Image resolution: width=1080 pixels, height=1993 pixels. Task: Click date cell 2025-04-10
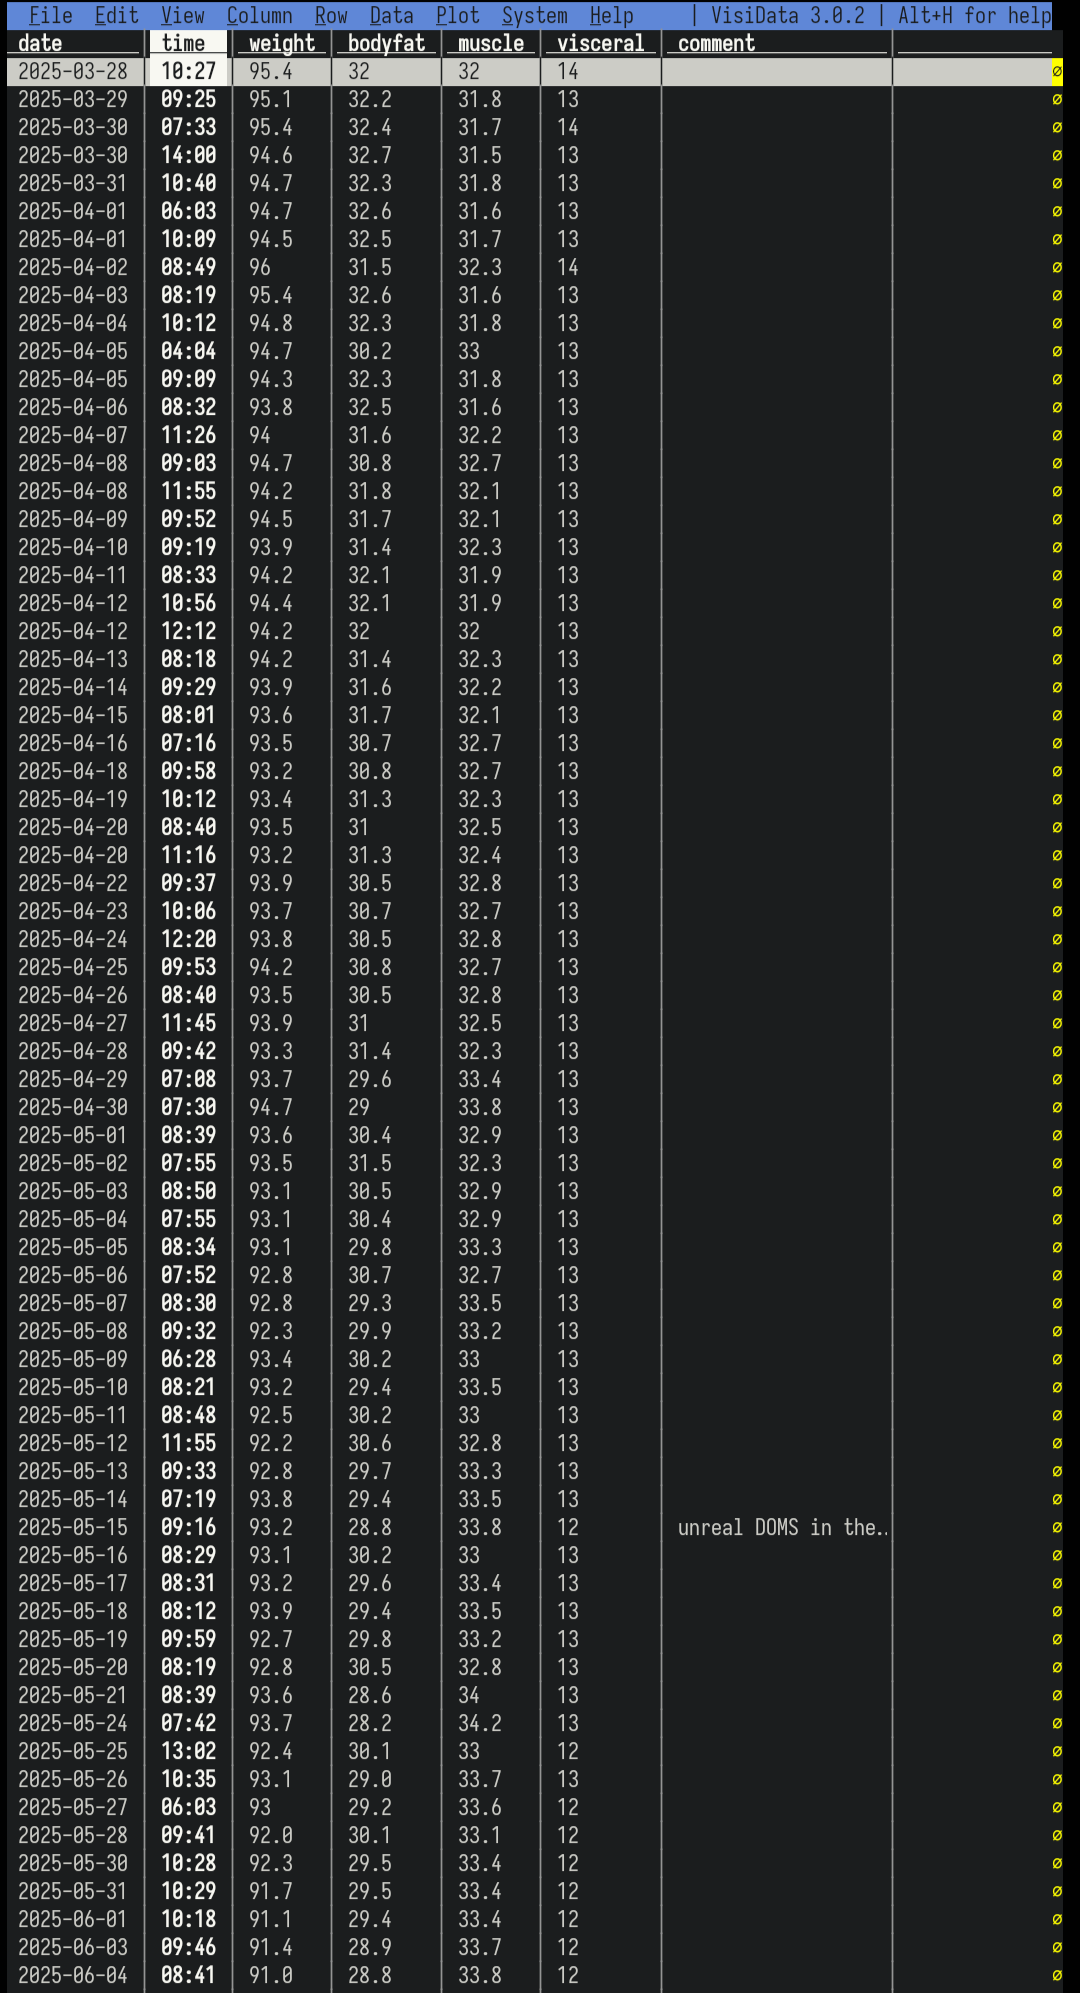[73, 547]
